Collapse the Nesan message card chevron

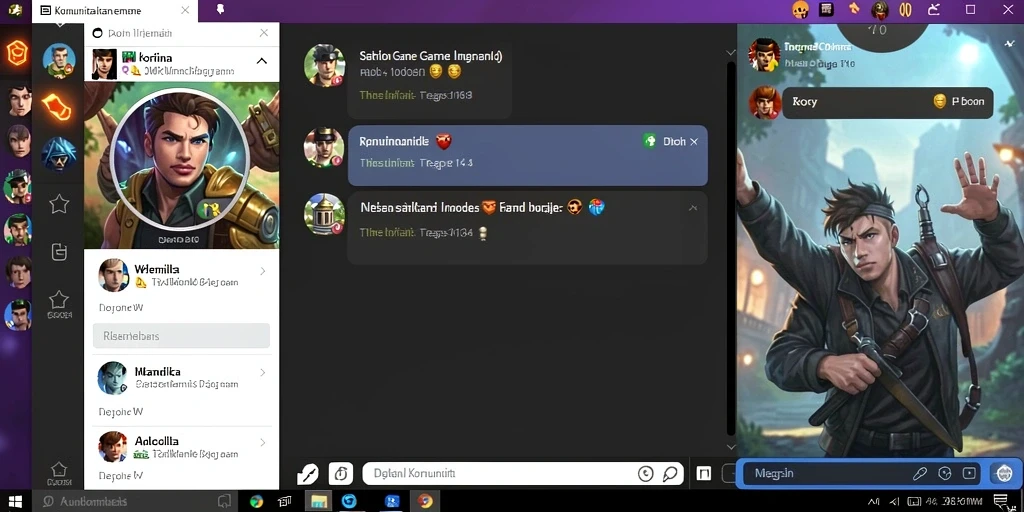[693, 208]
